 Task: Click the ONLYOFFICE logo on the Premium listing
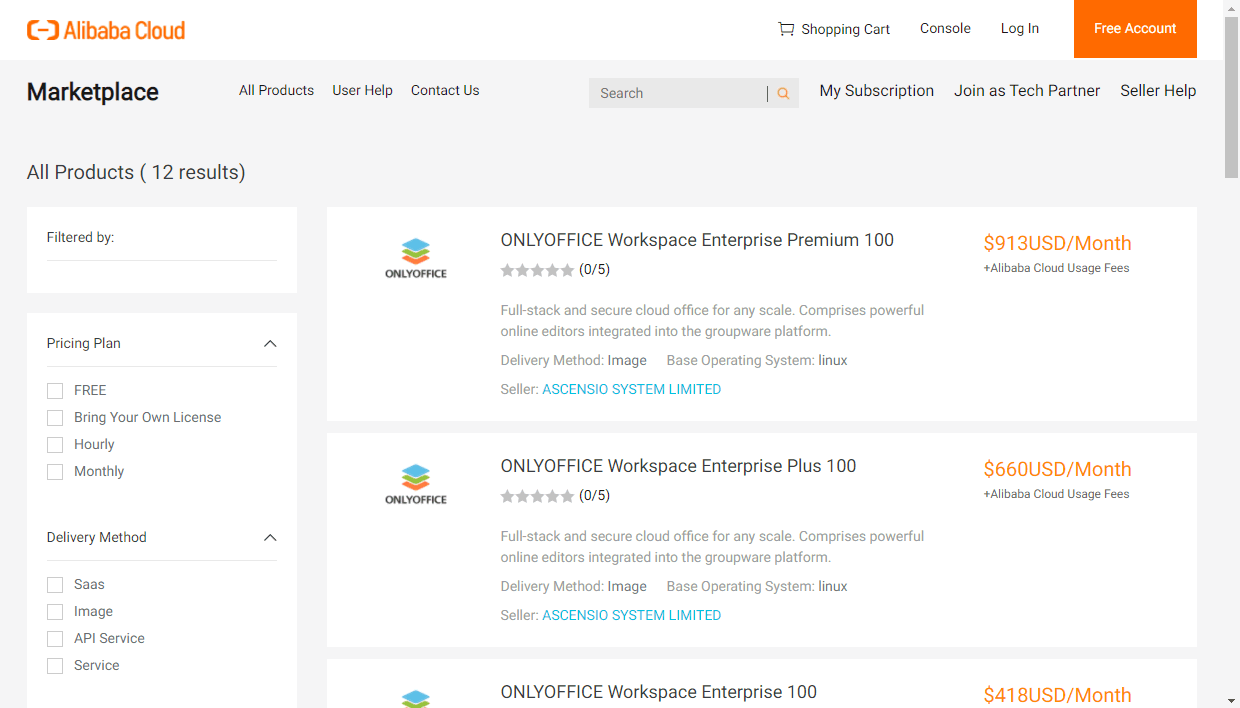(x=416, y=256)
